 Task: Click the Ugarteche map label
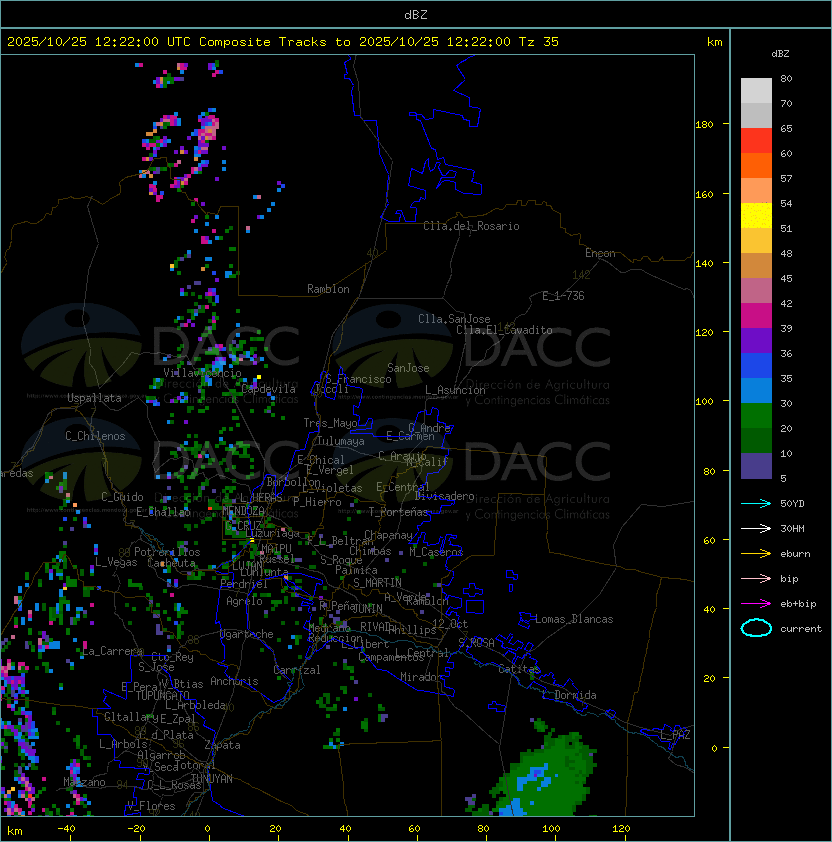(x=247, y=634)
